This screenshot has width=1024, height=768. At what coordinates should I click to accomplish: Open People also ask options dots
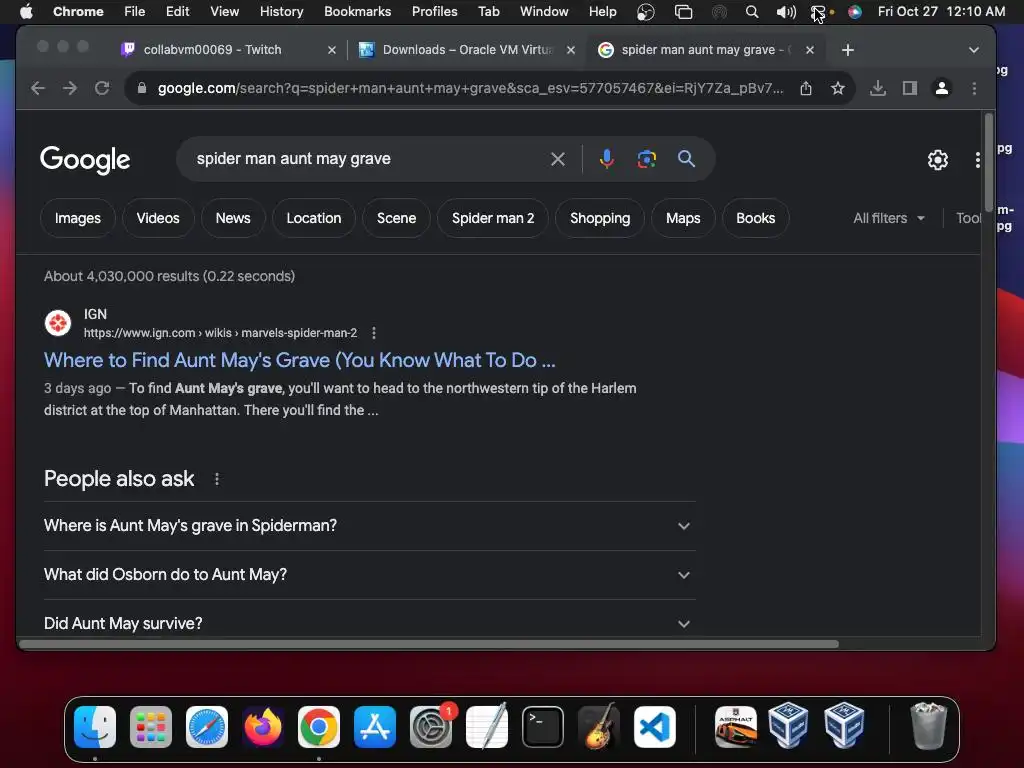[x=217, y=479]
